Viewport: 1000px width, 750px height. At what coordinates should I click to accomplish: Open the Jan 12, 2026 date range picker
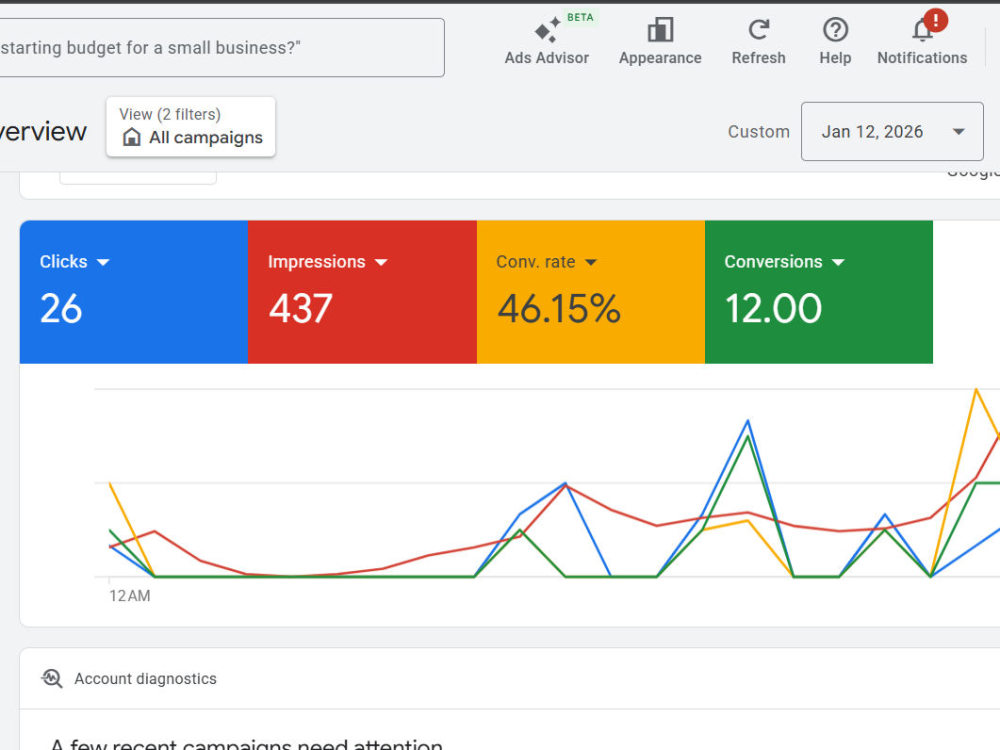[x=892, y=131]
